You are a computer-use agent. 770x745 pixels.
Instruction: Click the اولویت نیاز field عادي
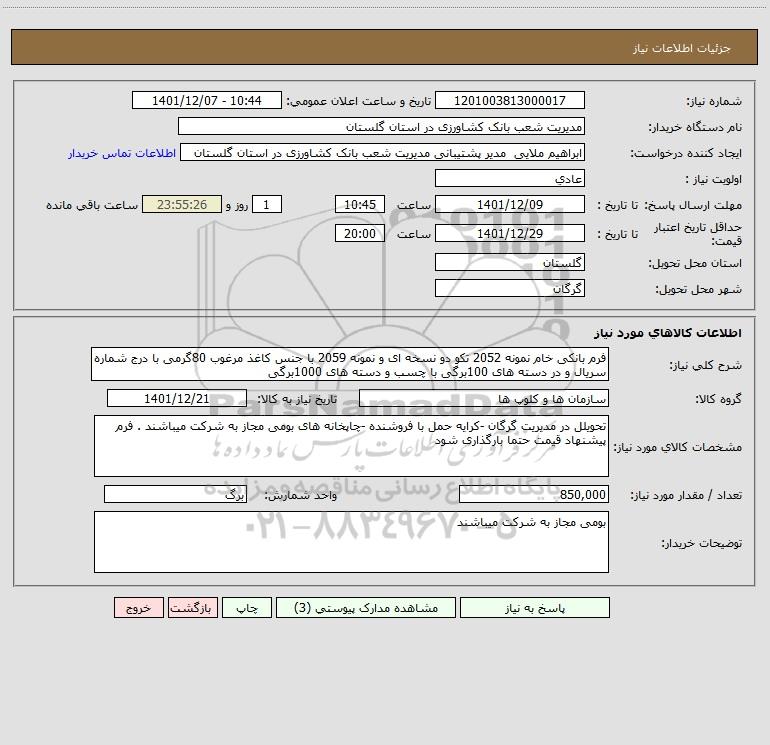[510, 178]
